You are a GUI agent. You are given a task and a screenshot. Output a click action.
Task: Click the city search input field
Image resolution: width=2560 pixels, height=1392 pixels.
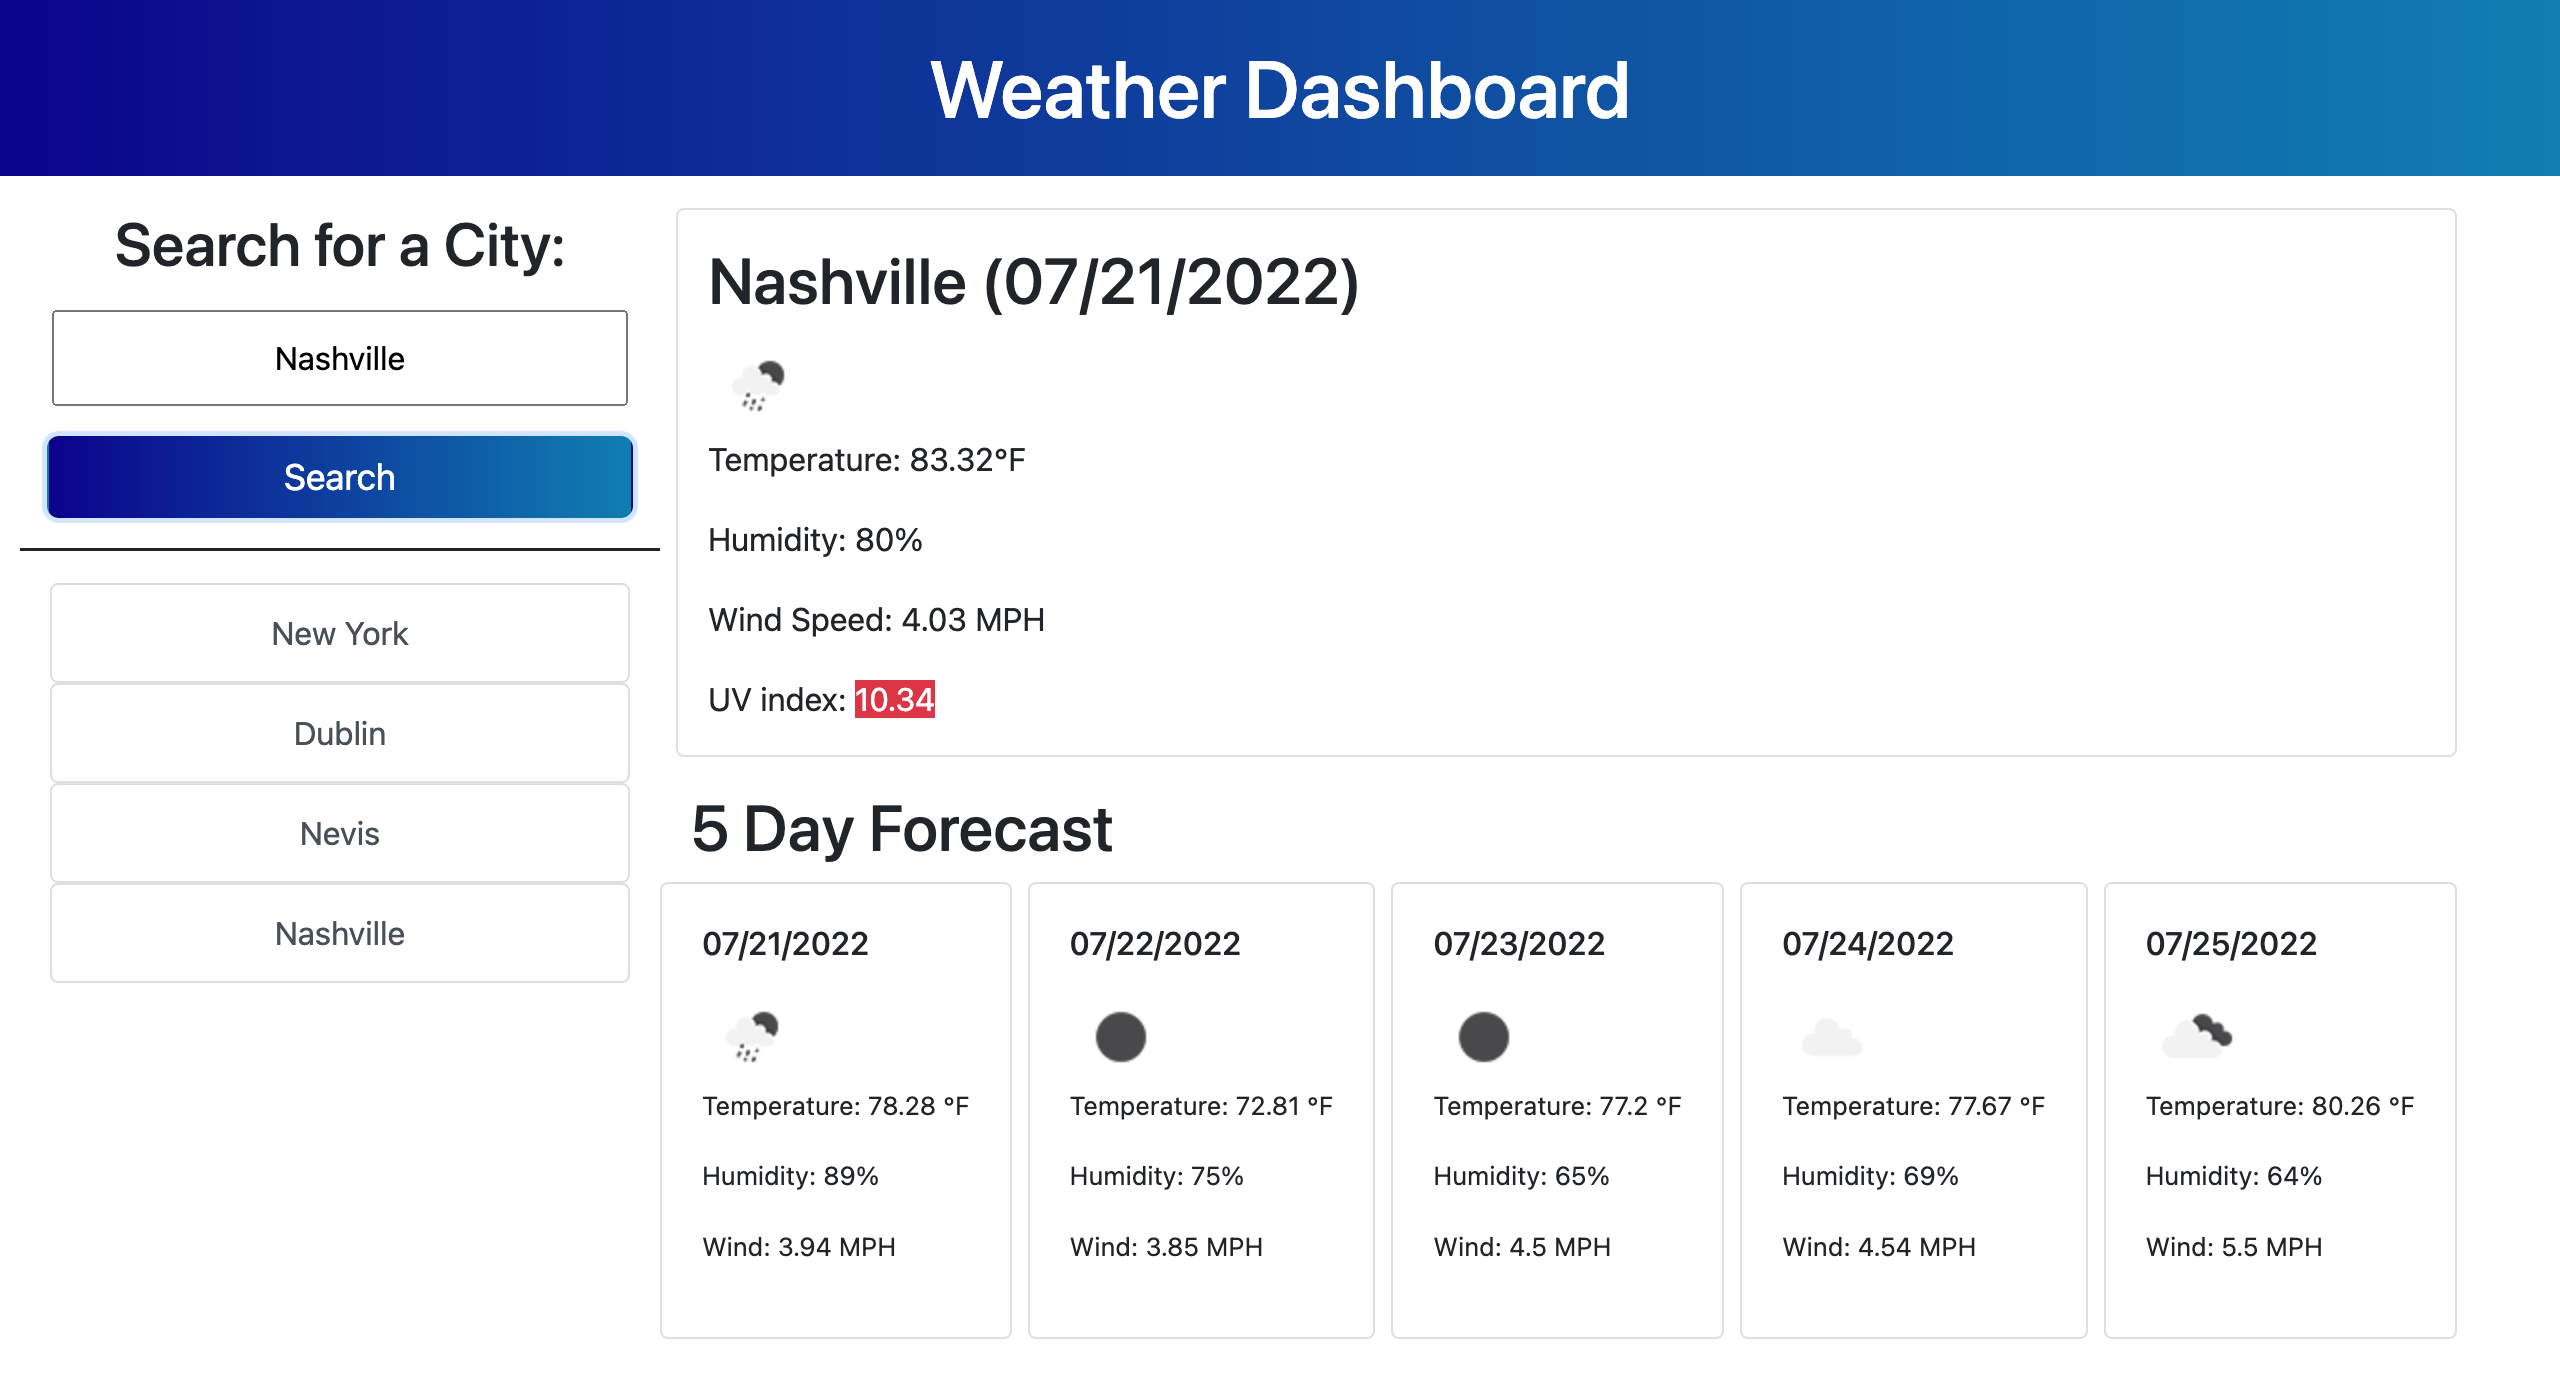tap(339, 358)
